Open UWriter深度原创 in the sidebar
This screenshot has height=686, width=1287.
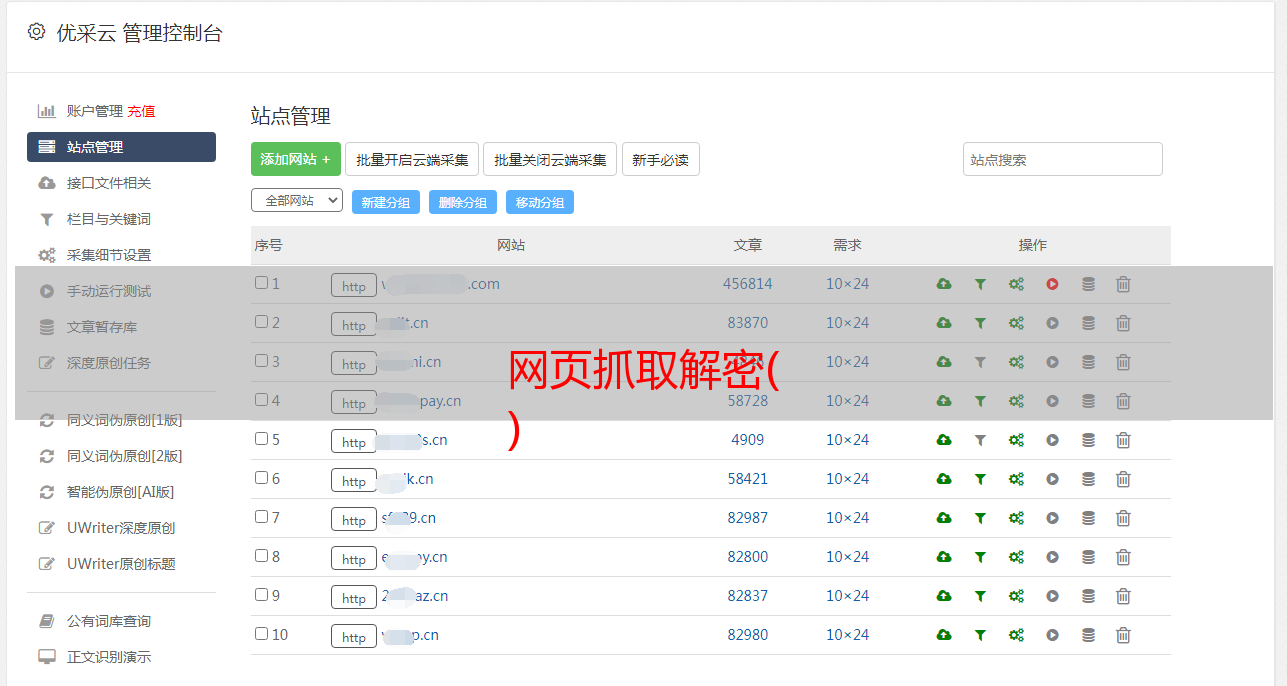pos(121,528)
